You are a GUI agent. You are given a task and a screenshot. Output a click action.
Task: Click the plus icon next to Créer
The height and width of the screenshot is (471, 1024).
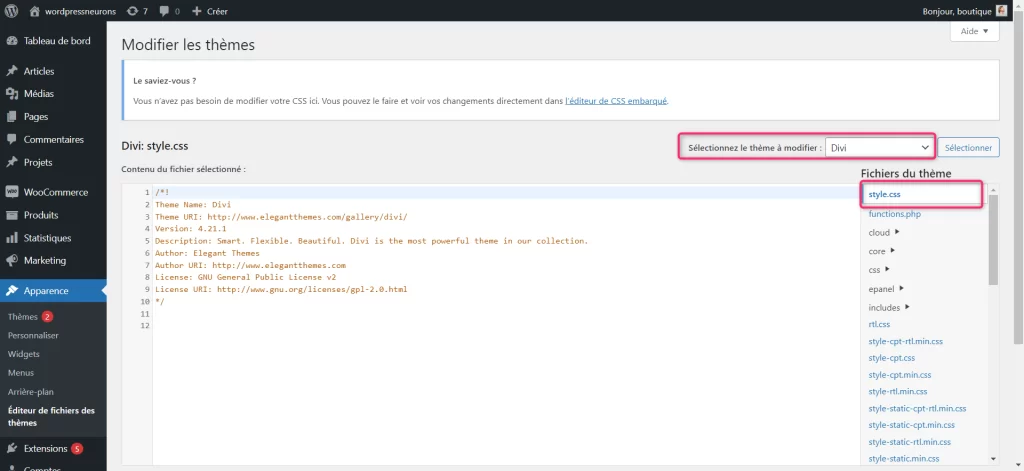(197, 11)
